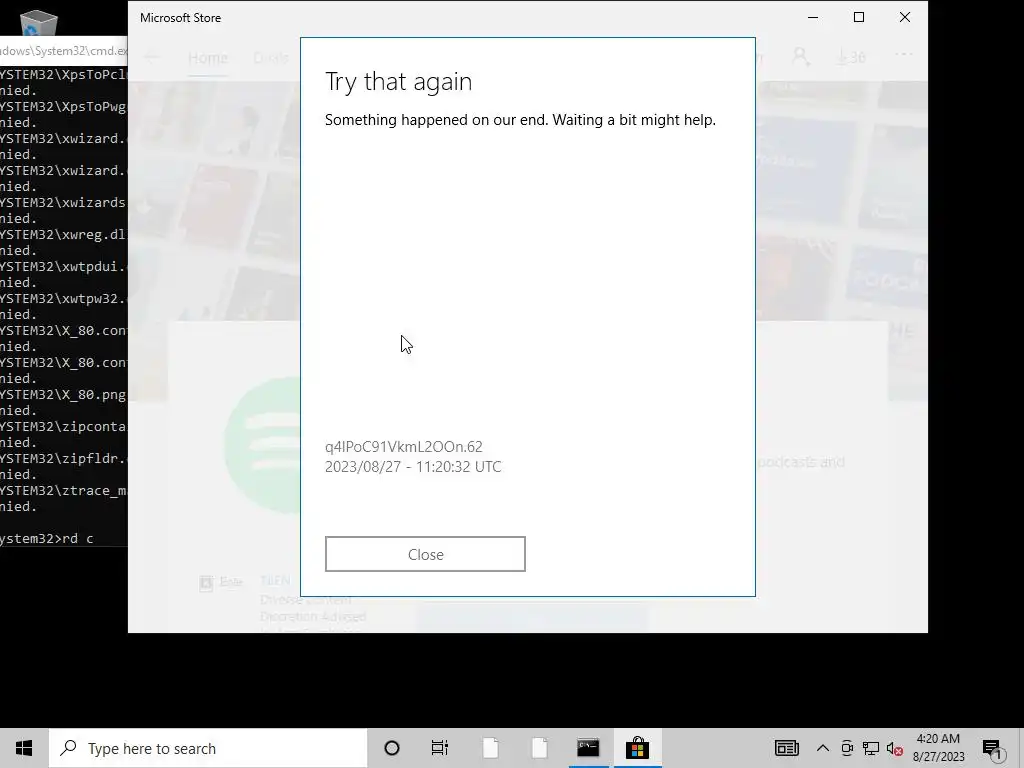Open Task View on the taskbar

440,748
